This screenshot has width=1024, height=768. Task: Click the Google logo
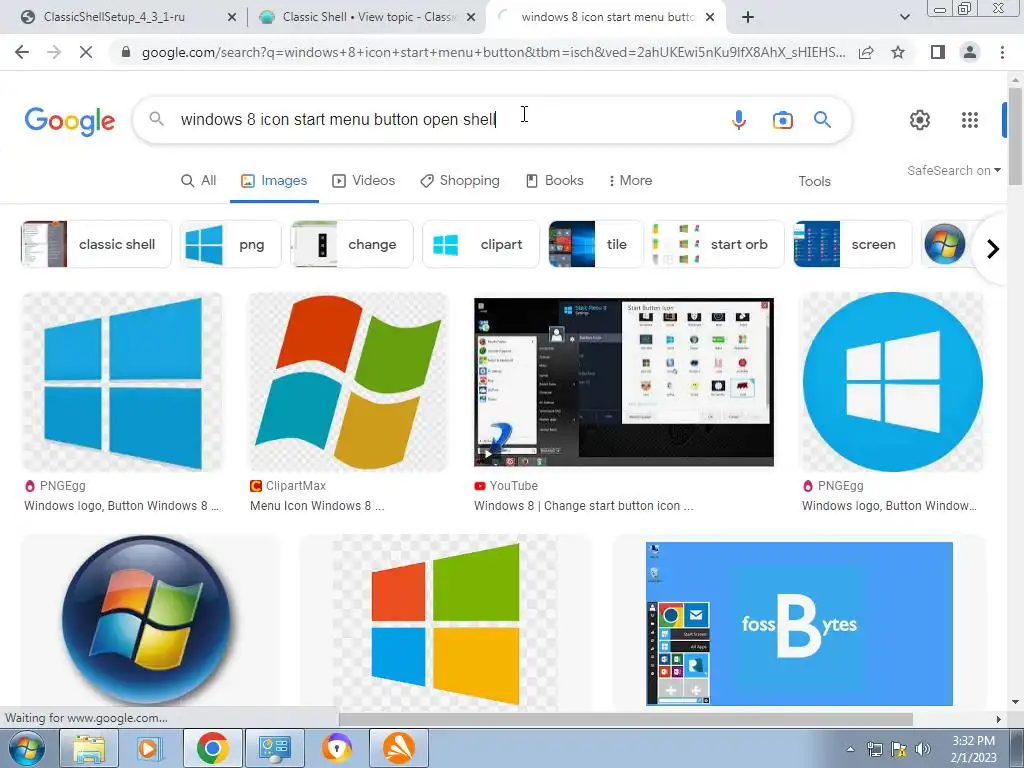coord(70,121)
